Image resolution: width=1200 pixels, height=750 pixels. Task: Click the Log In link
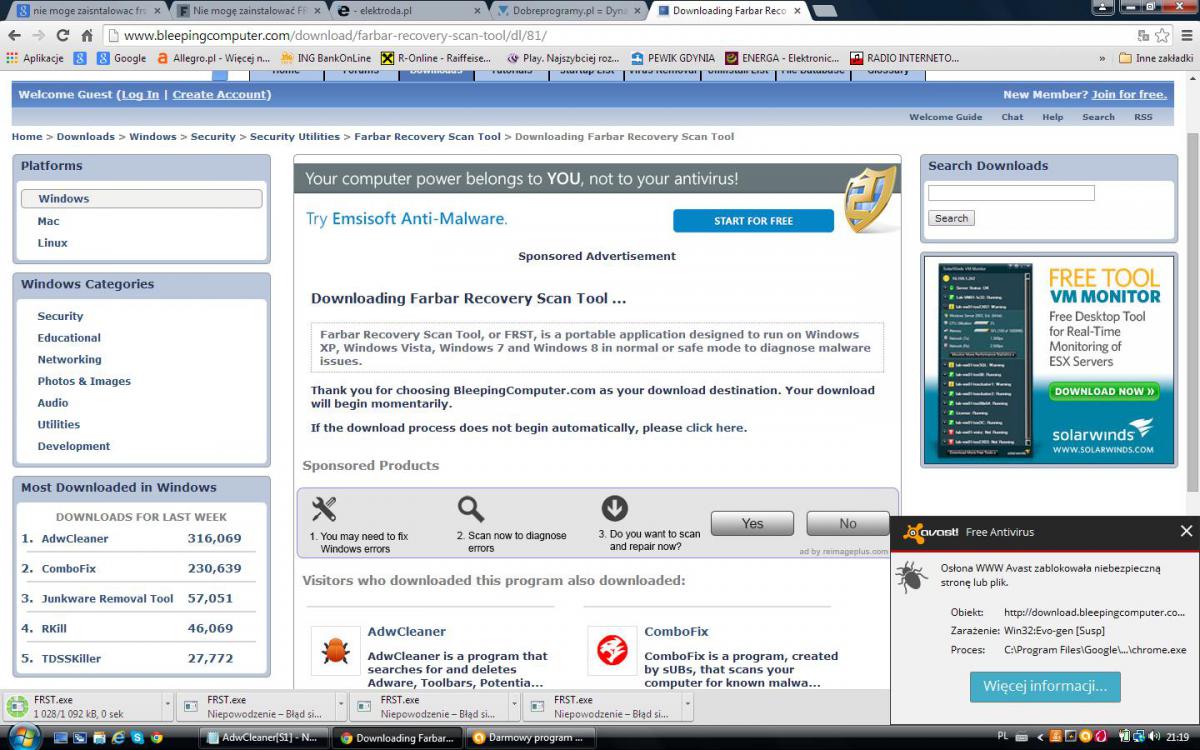pos(140,94)
